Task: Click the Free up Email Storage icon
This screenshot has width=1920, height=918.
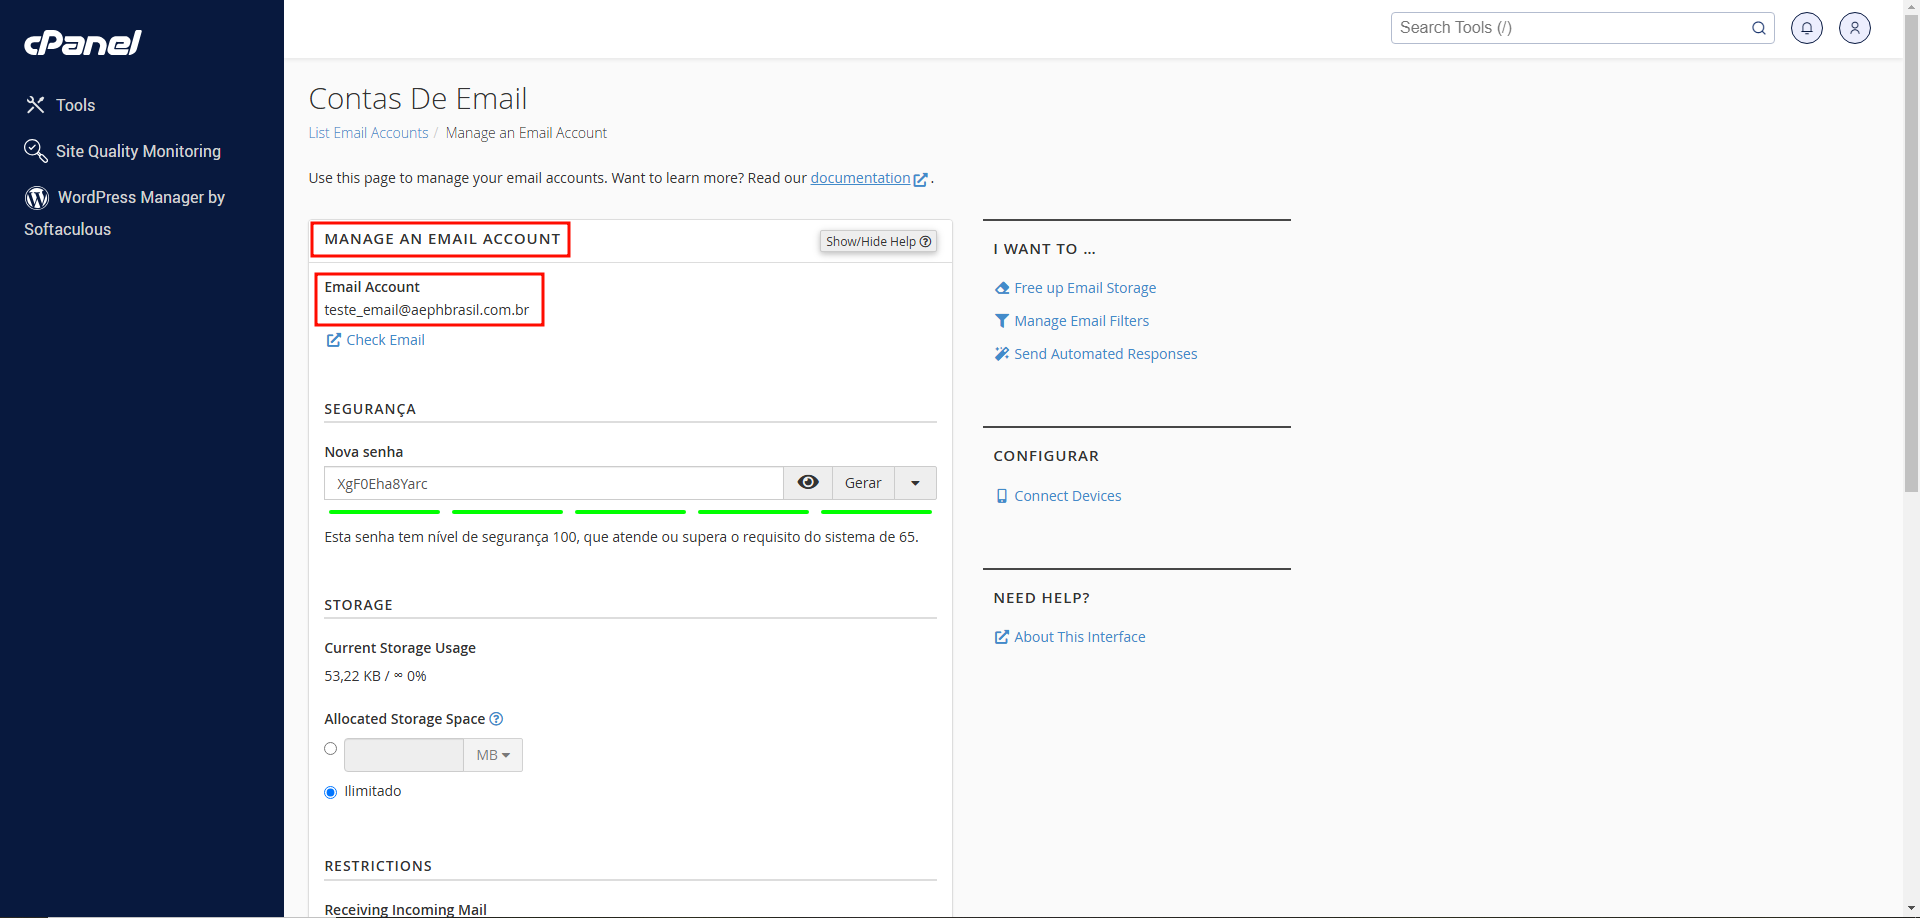Action: [x=1002, y=288]
